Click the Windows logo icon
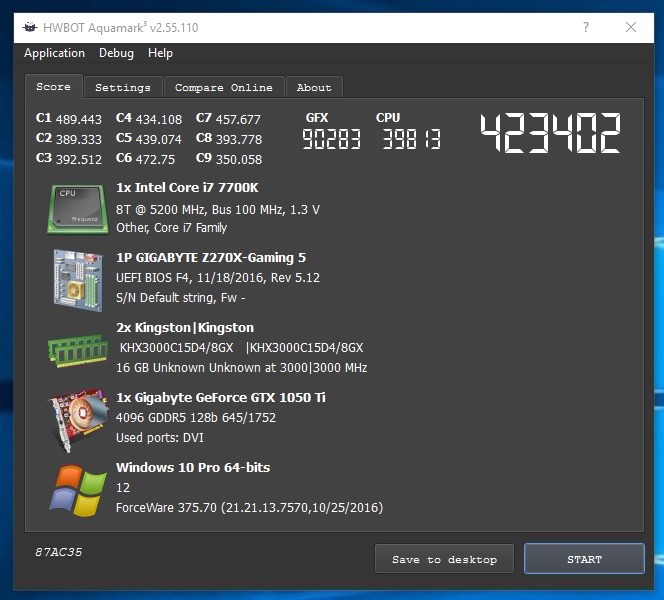Viewport: 664px width, 600px height. coord(78,491)
